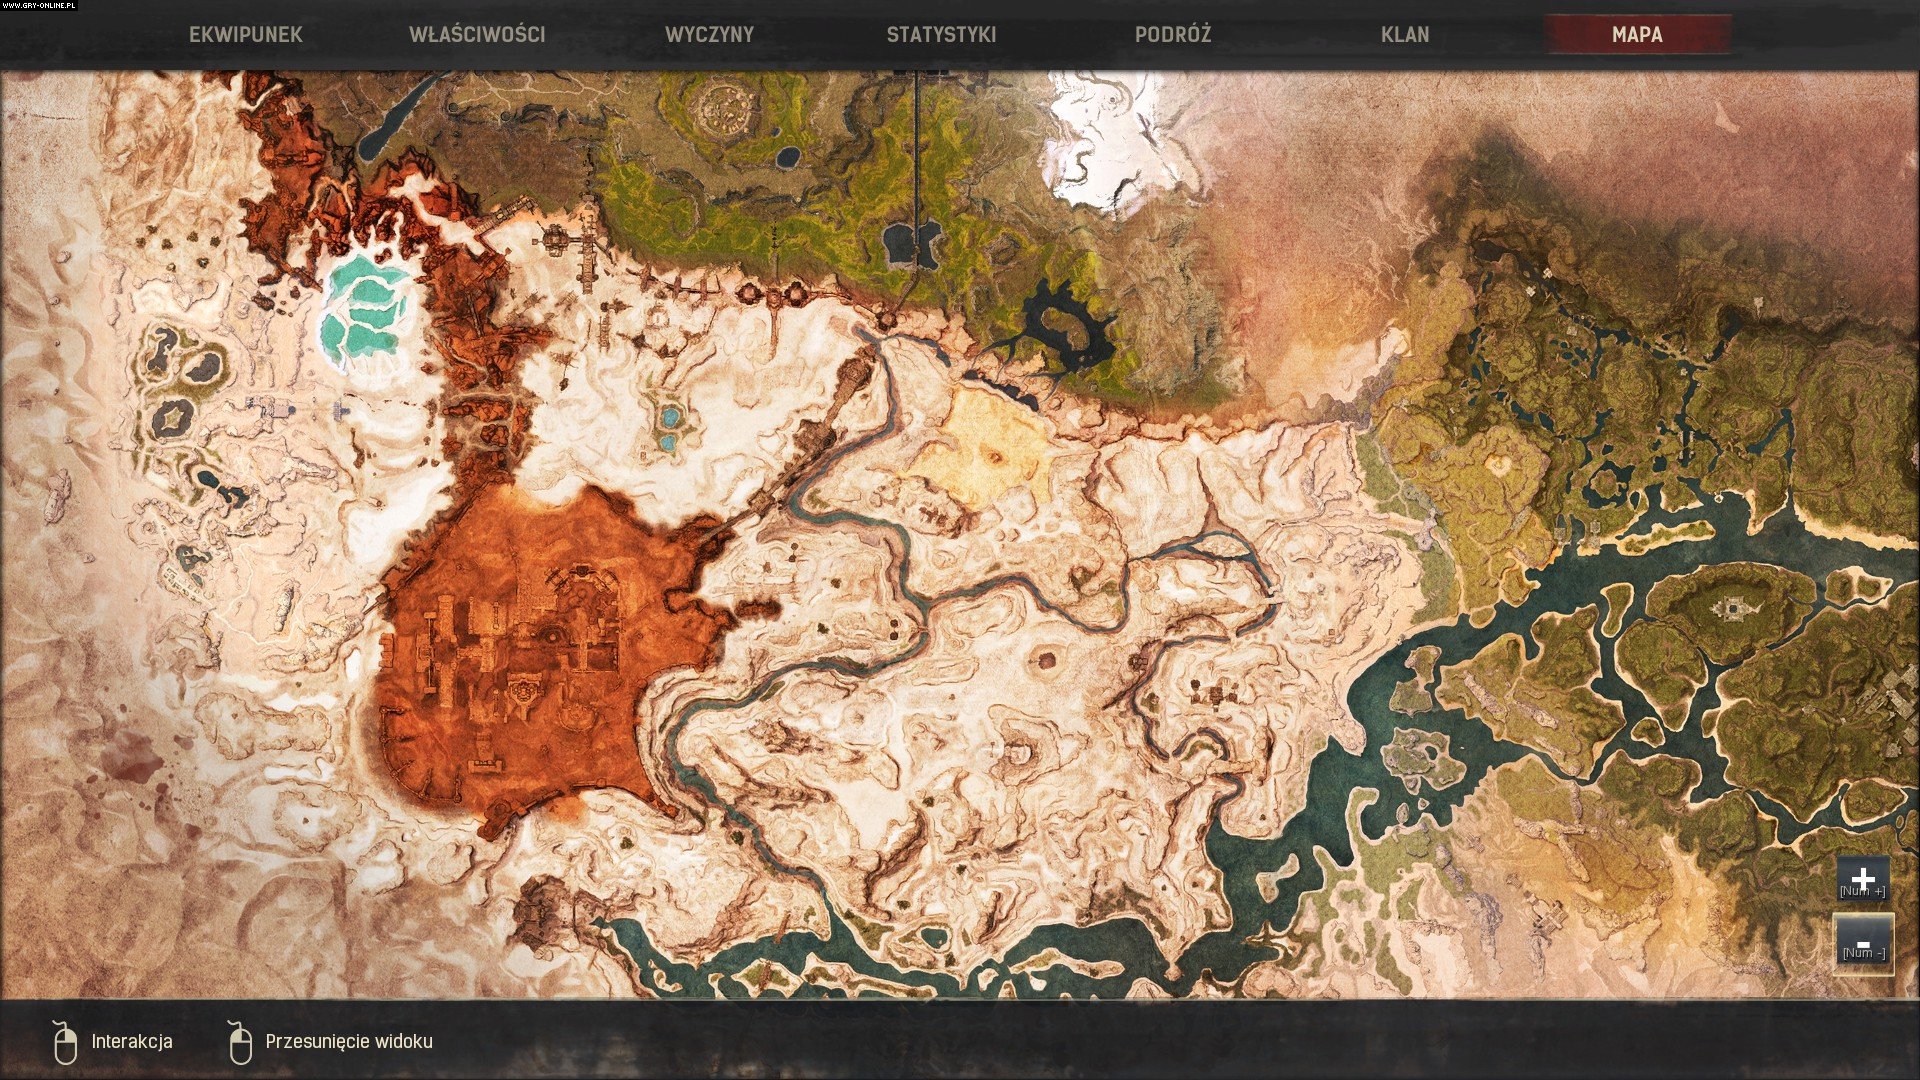Image resolution: width=1920 pixels, height=1080 pixels.
Task: Zoom in with the plus button
Action: point(1862,879)
